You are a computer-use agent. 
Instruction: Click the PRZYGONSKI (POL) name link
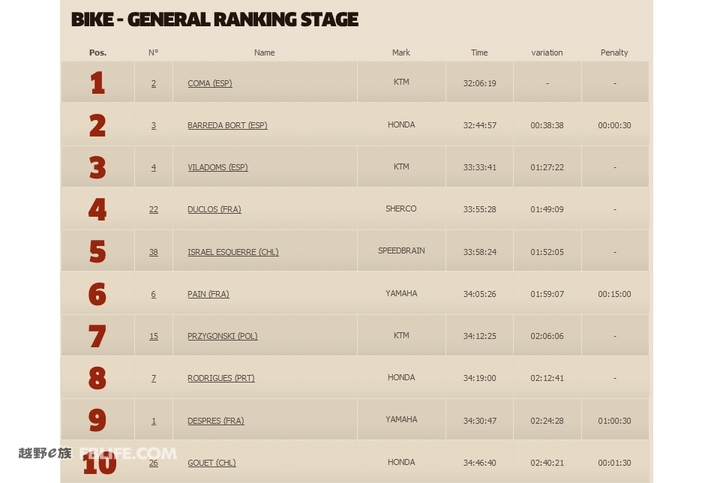[222, 336]
